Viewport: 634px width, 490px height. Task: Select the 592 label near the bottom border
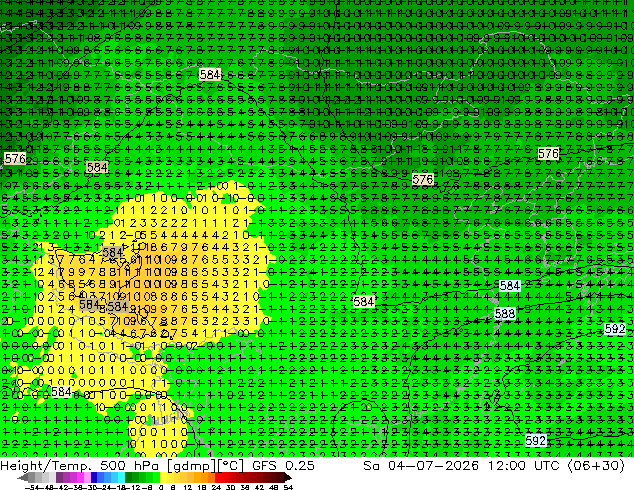pyautogui.click(x=536, y=440)
